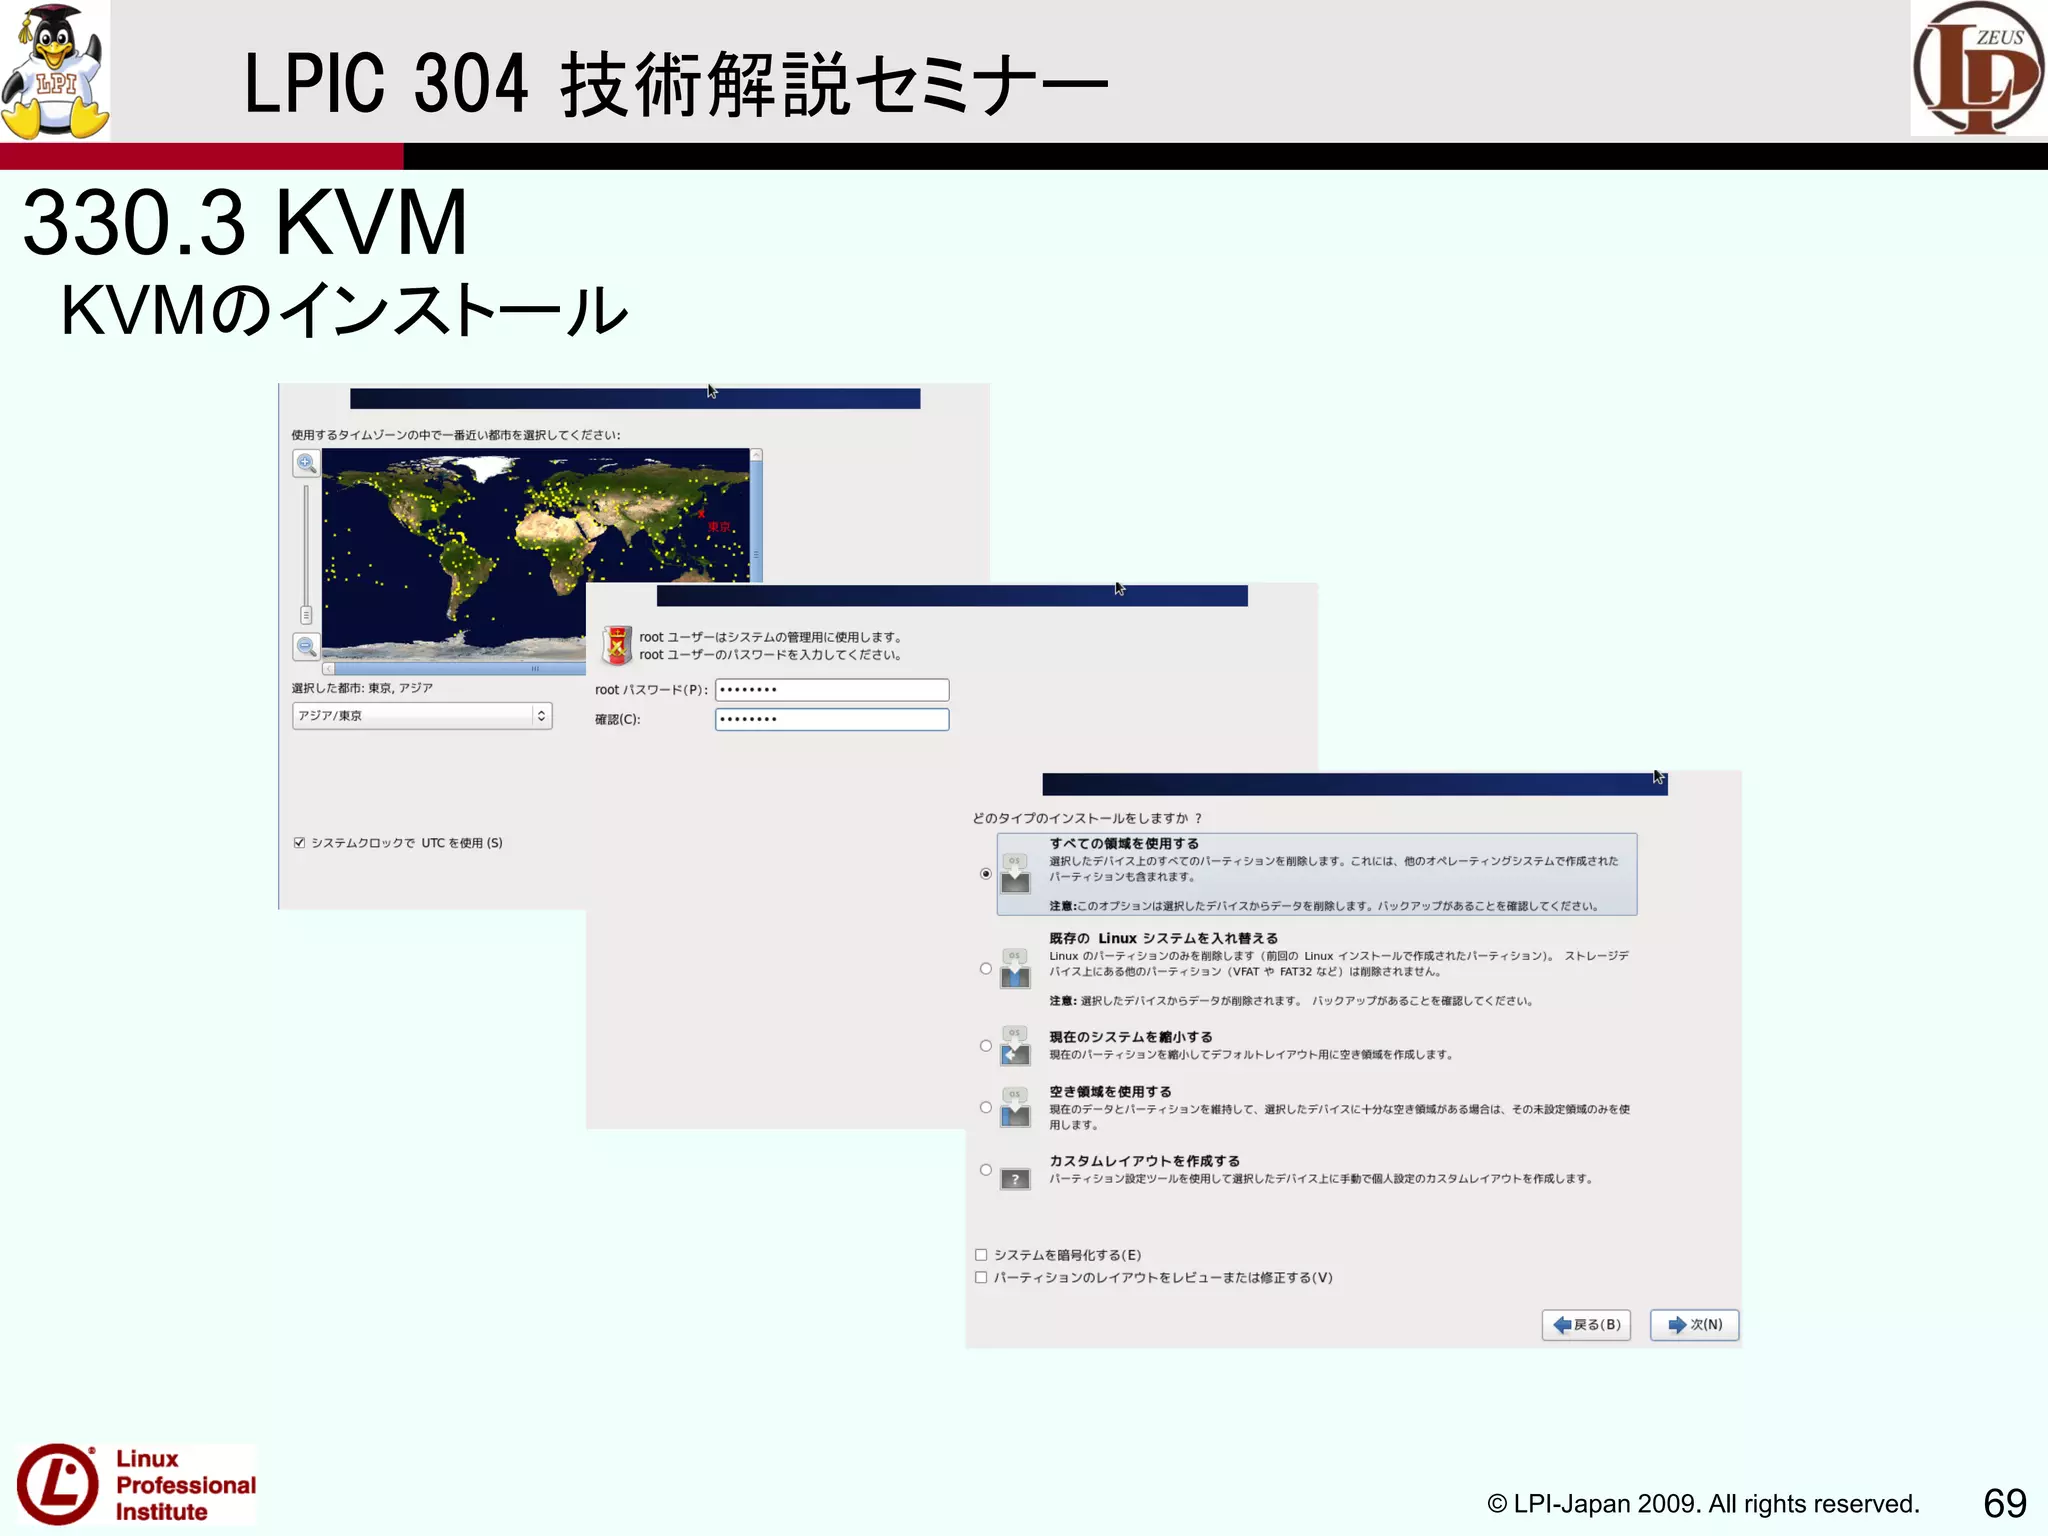The width and height of the screenshot is (2048, 1536).
Task: Enable パーティションのレイアウトをレビュー checkbox
Action: click(x=981, y=1277)
